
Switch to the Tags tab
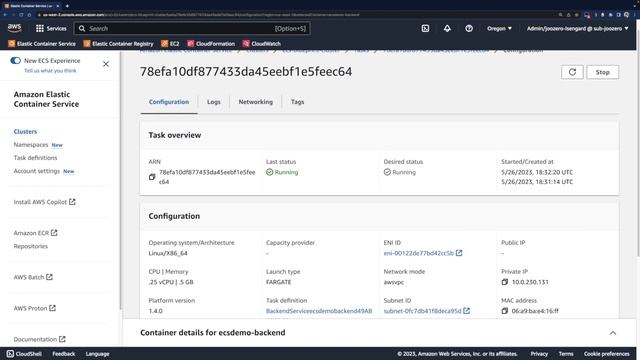[297, 102]
